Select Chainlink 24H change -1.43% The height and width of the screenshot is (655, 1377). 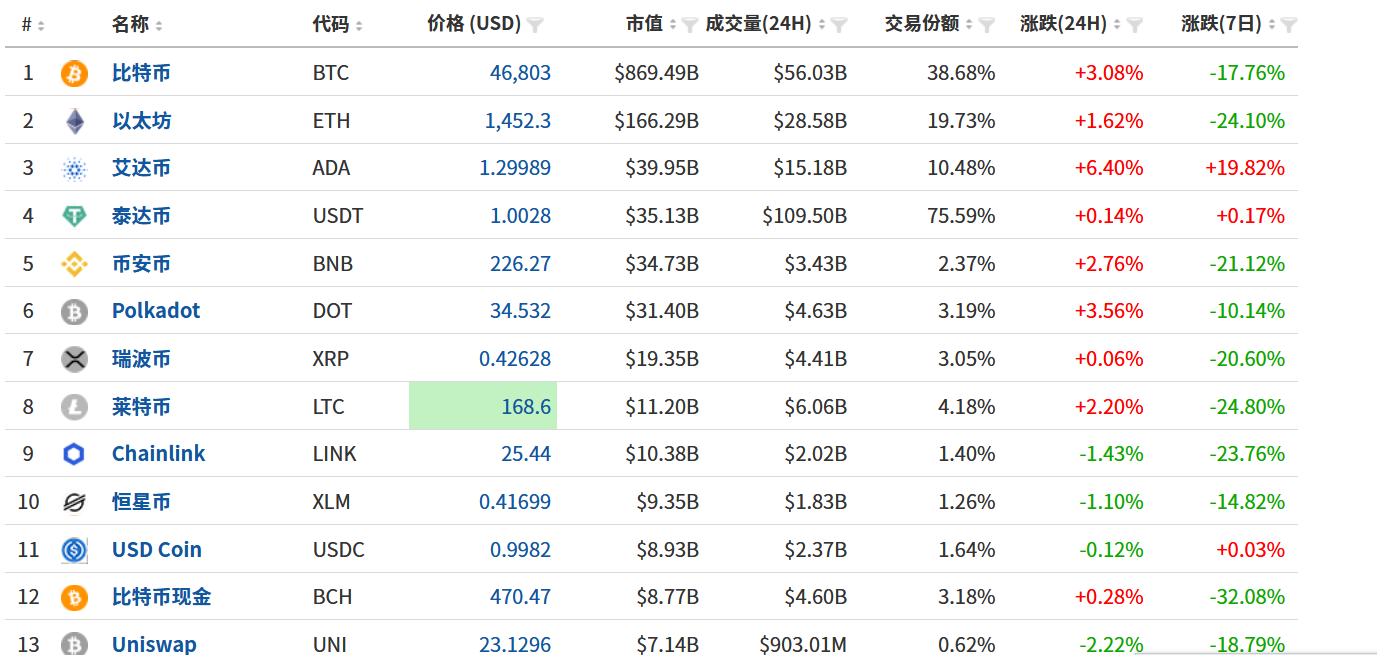(1111, 454)
